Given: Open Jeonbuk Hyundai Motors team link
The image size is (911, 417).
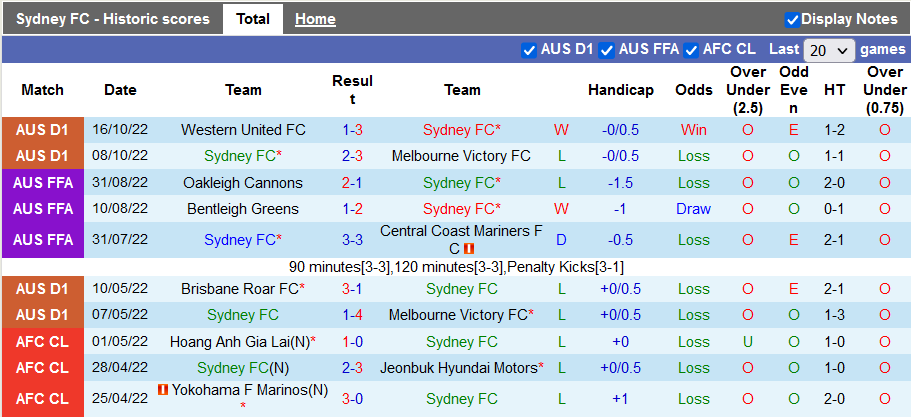Looking at the screenshot, I should [459, 368].
